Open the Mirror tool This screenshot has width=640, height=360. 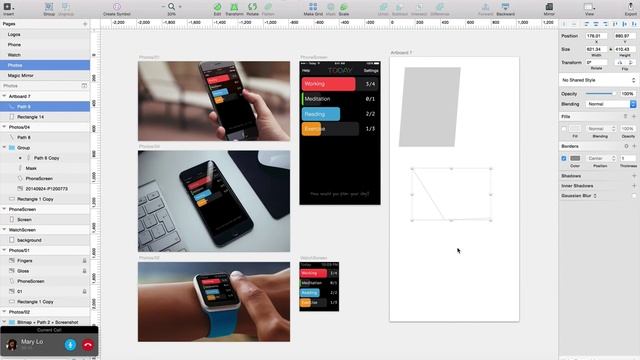(x=549, y=7)
